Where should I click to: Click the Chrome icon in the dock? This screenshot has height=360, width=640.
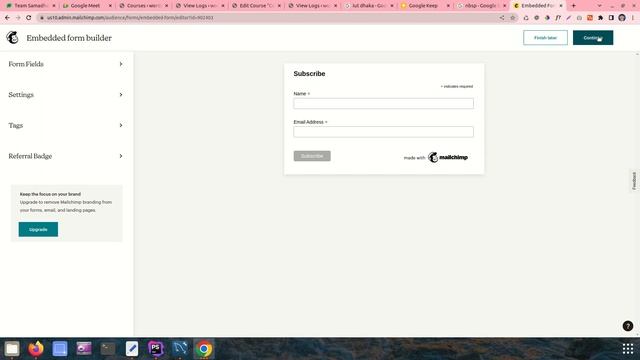[x=204, y=349]
